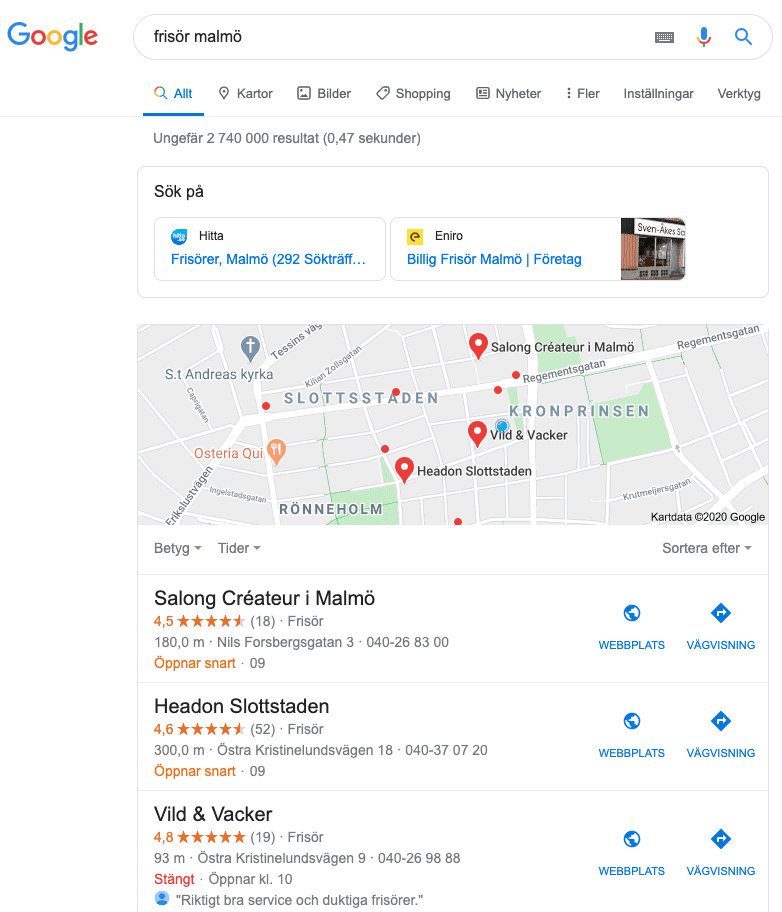This screenshot has width=782, height=912.
Task: Get directions icon for Salong Créateur
Action: click(721, 613)
